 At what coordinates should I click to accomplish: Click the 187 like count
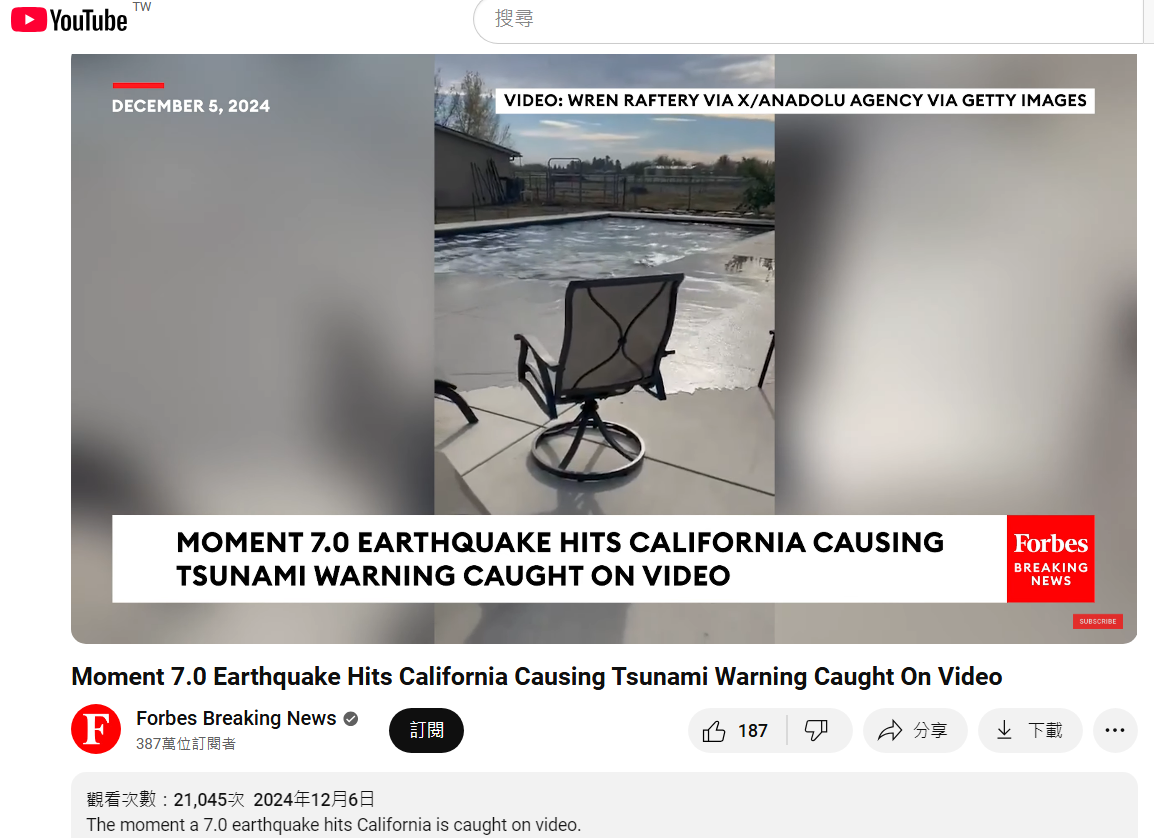coord(753,731)
